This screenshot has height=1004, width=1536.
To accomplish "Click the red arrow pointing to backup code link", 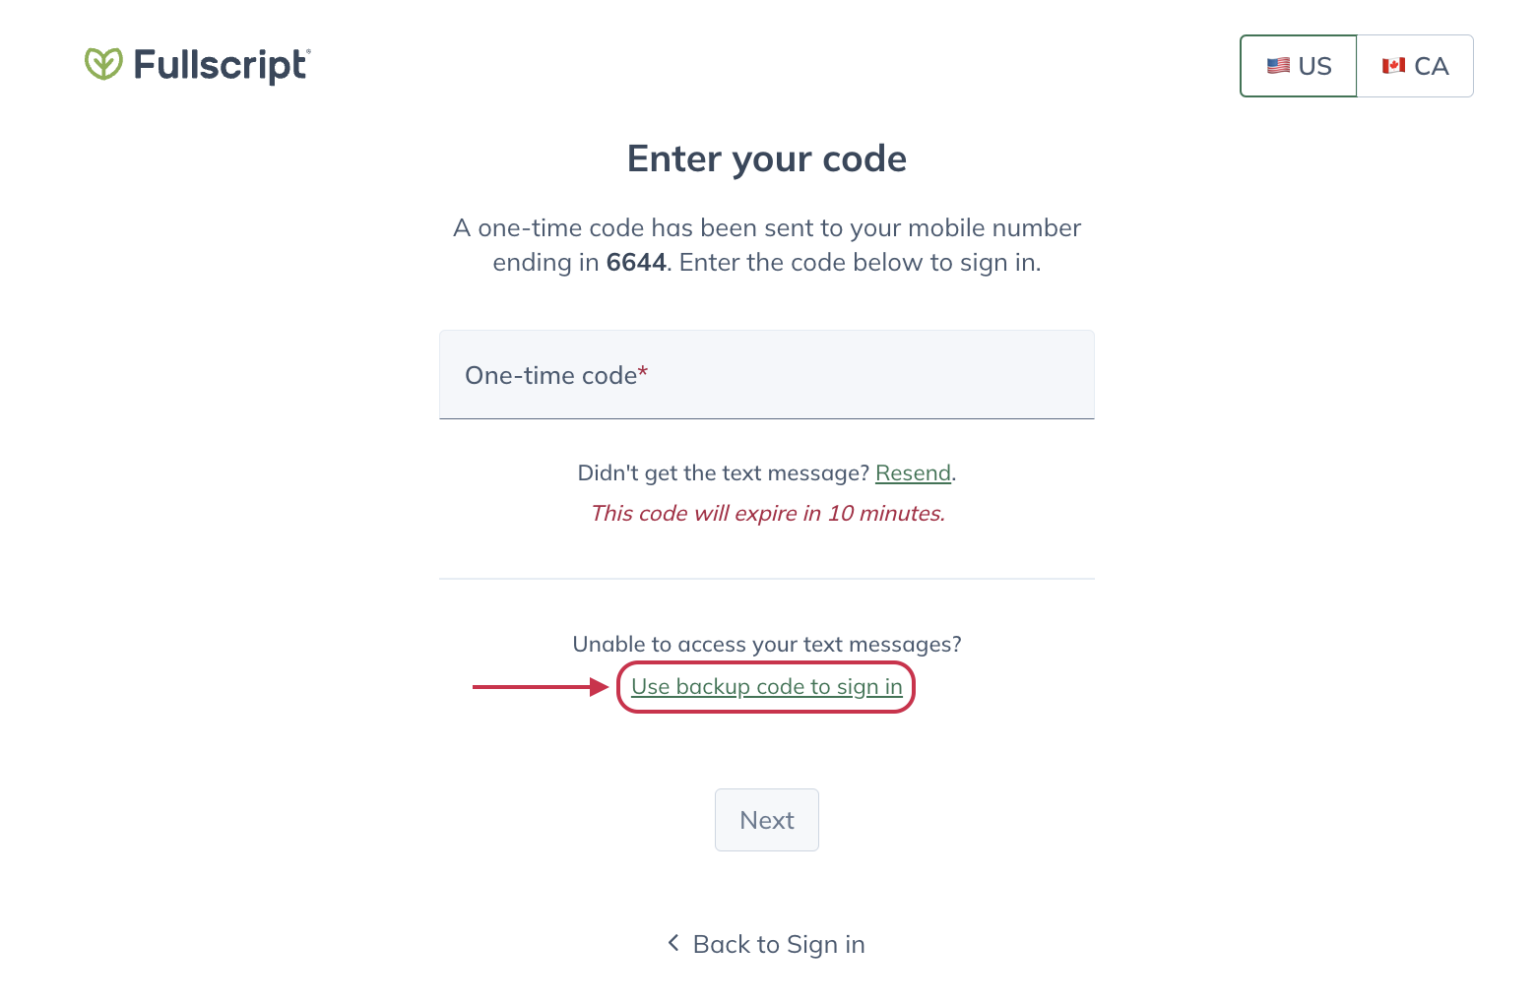I will (535, 687).
